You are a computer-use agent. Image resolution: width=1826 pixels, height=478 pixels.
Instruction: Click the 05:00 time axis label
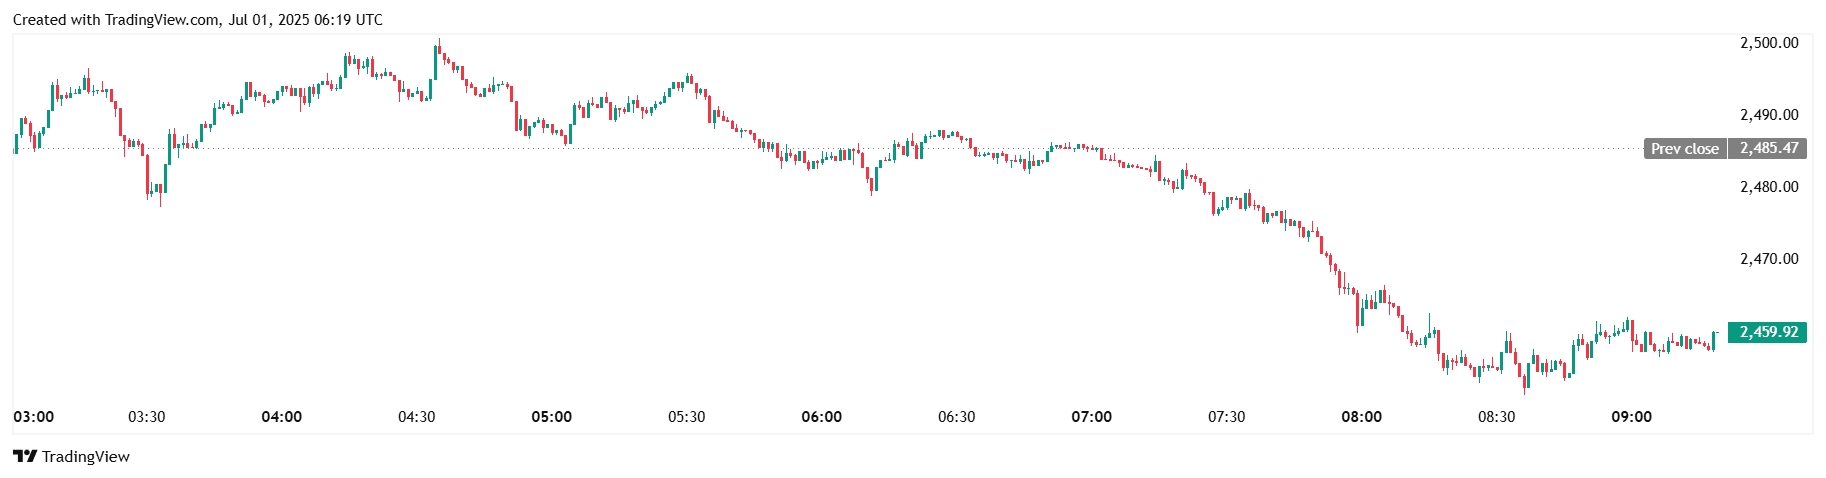pyautogui.click(x=552, y=417)
